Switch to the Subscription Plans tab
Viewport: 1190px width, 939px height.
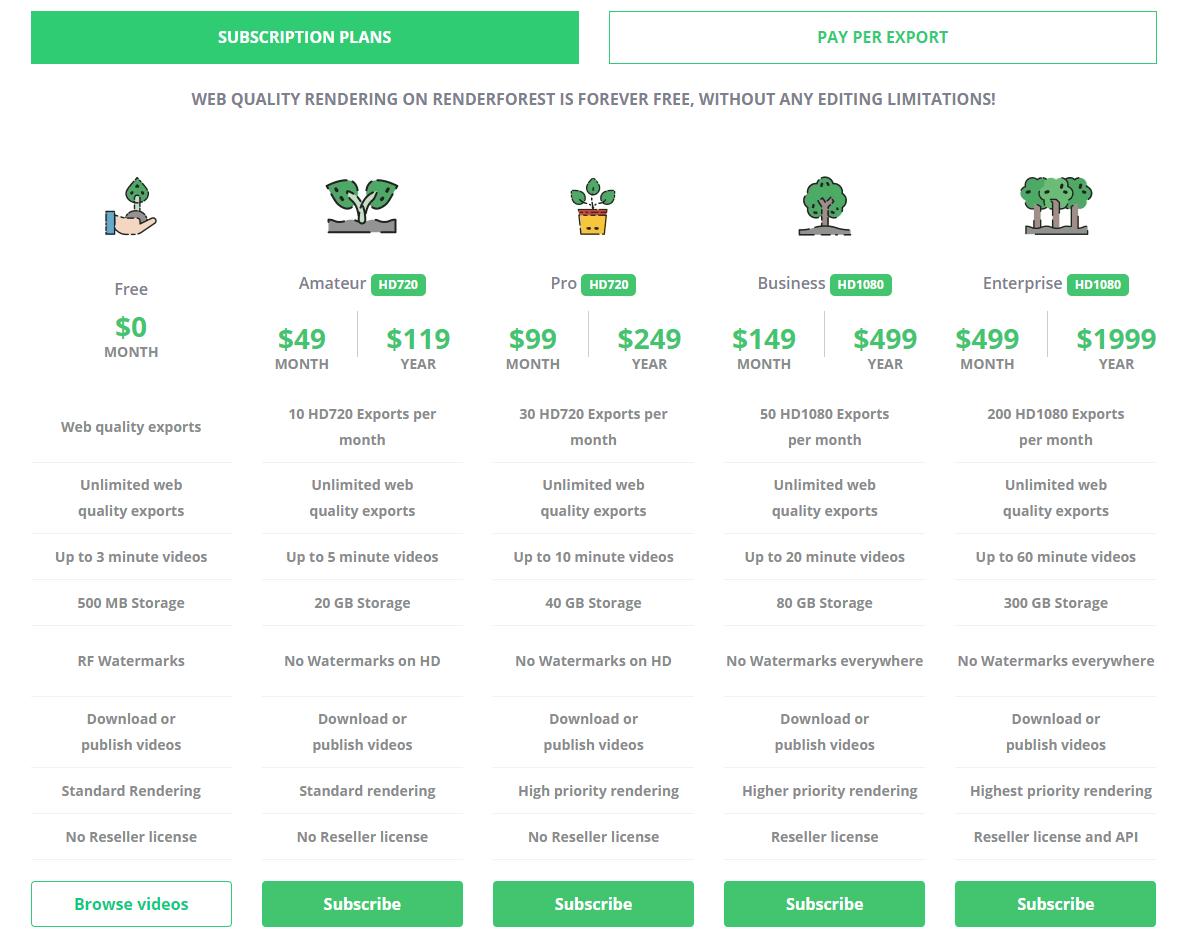click(x=305, y=37)
